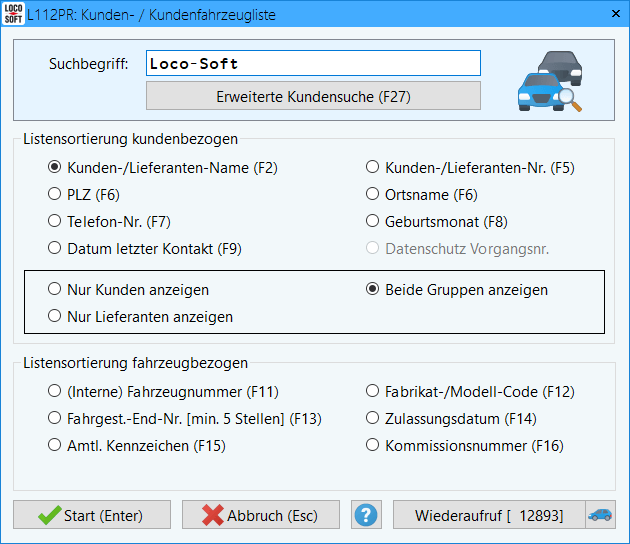Sort by (Interne) Fahrzeugnummer (F11)
Screen dimensions: 630x544
(55, 392)
